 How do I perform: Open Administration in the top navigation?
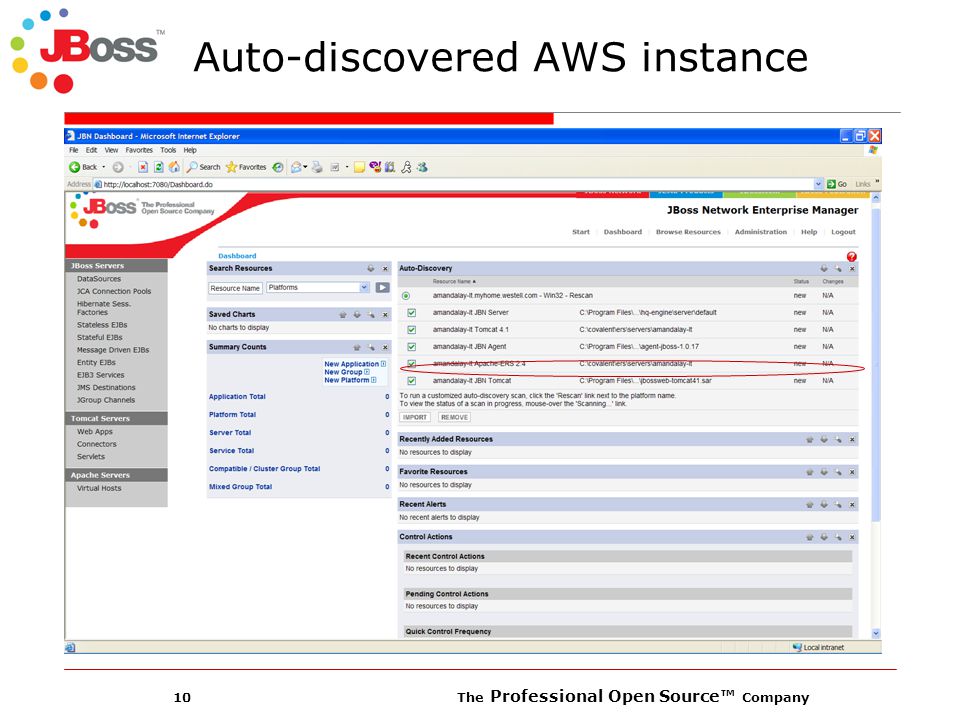tap(760, 232)
